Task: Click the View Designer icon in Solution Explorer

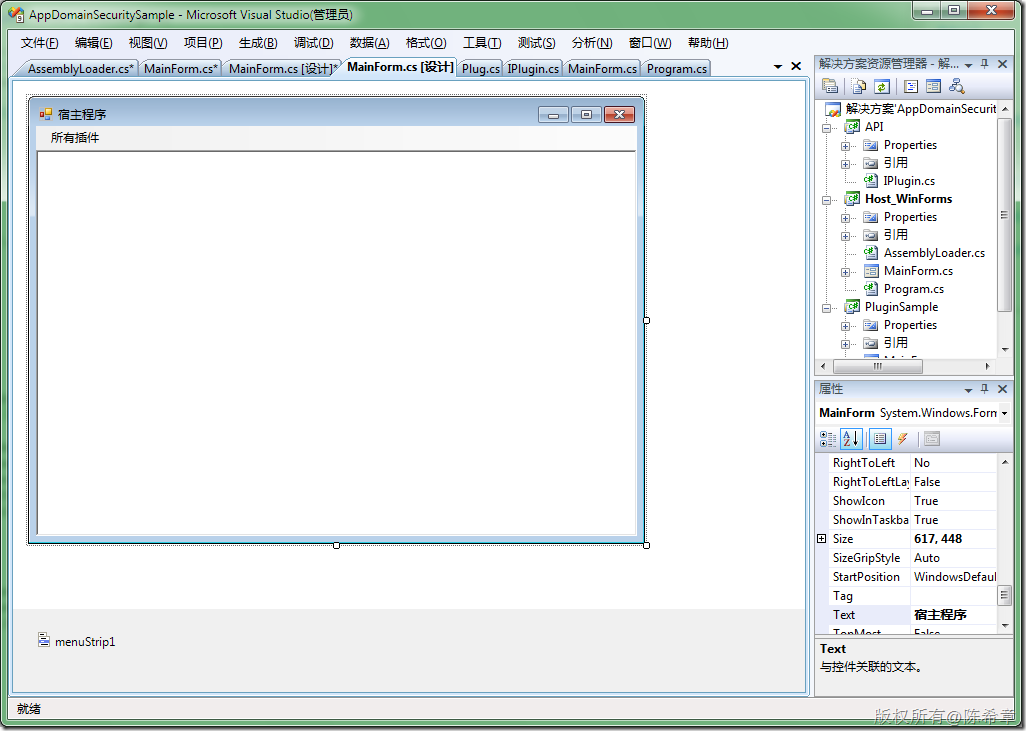Action: 934,86
